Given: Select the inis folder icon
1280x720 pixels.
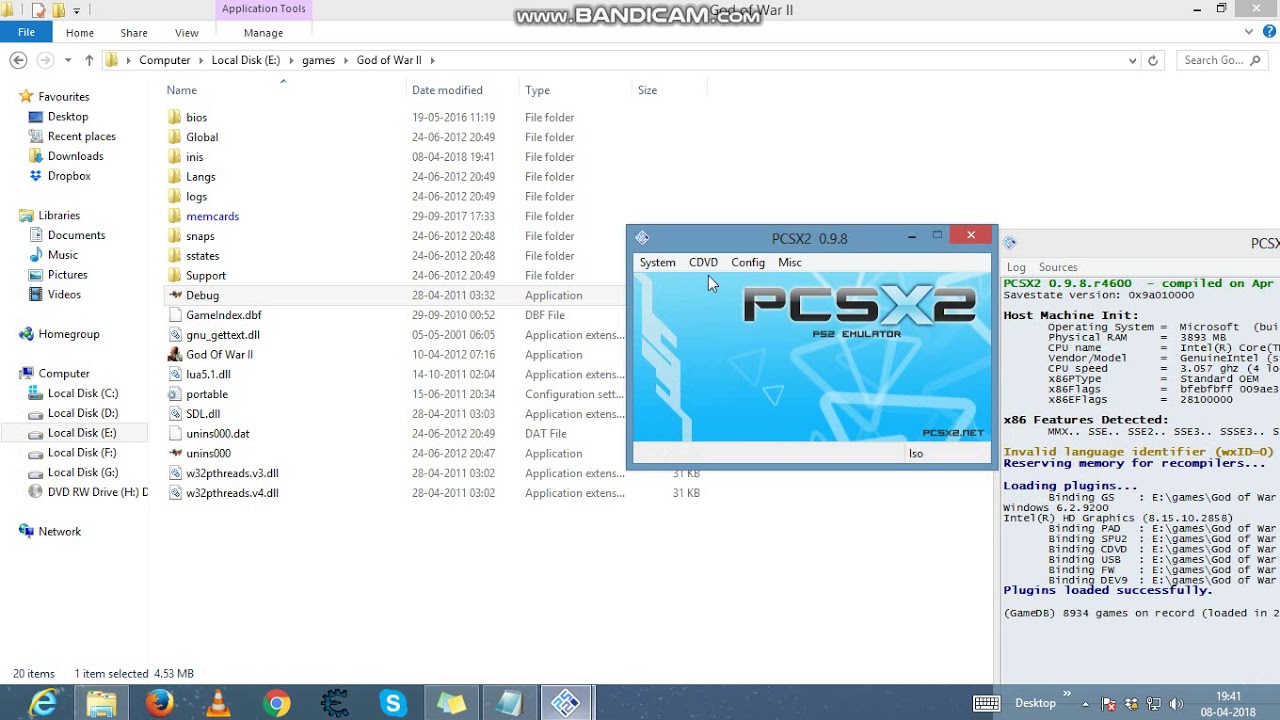Looking at the screenshot, I should click(x=175, y=157).
